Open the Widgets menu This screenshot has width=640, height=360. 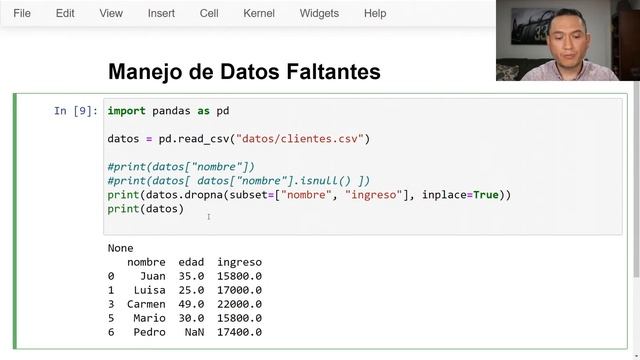click(x=319, y=13)
